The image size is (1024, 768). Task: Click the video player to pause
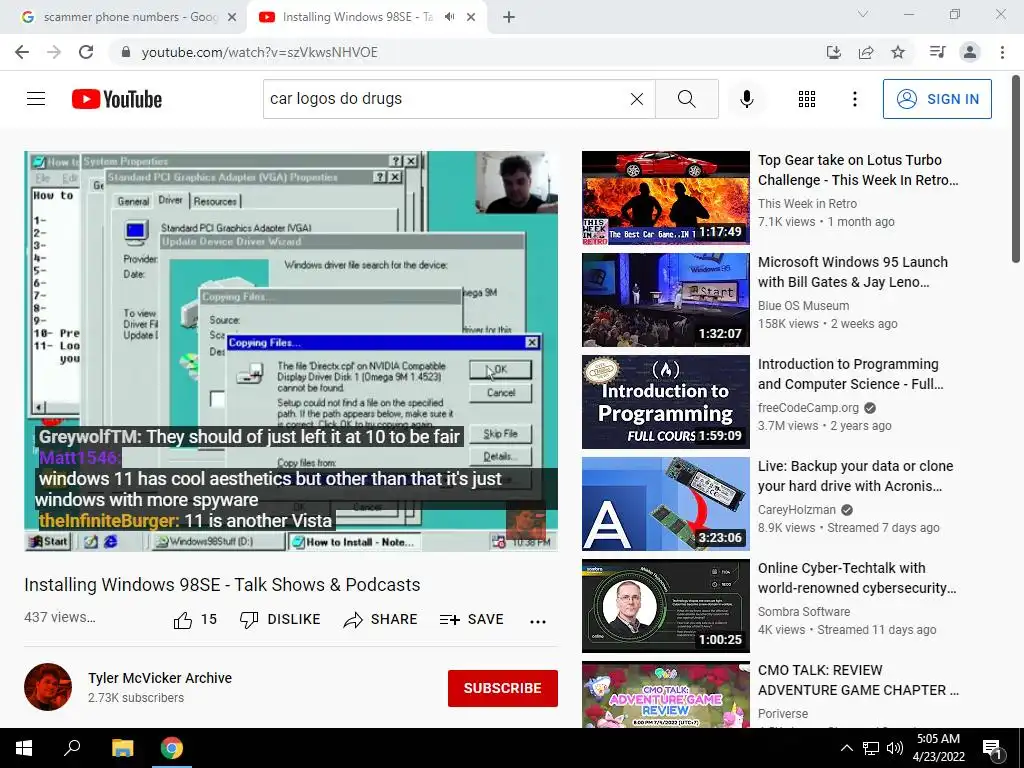coord(291,351)
